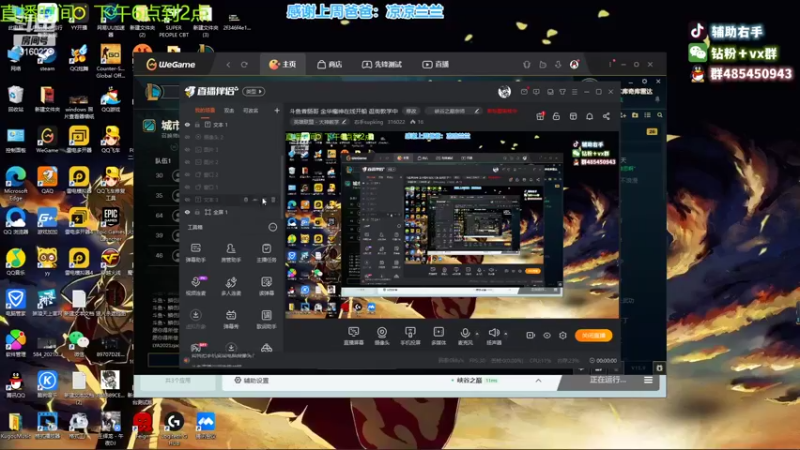Click the orange 关闭直播 button

(x=593, y=335)
